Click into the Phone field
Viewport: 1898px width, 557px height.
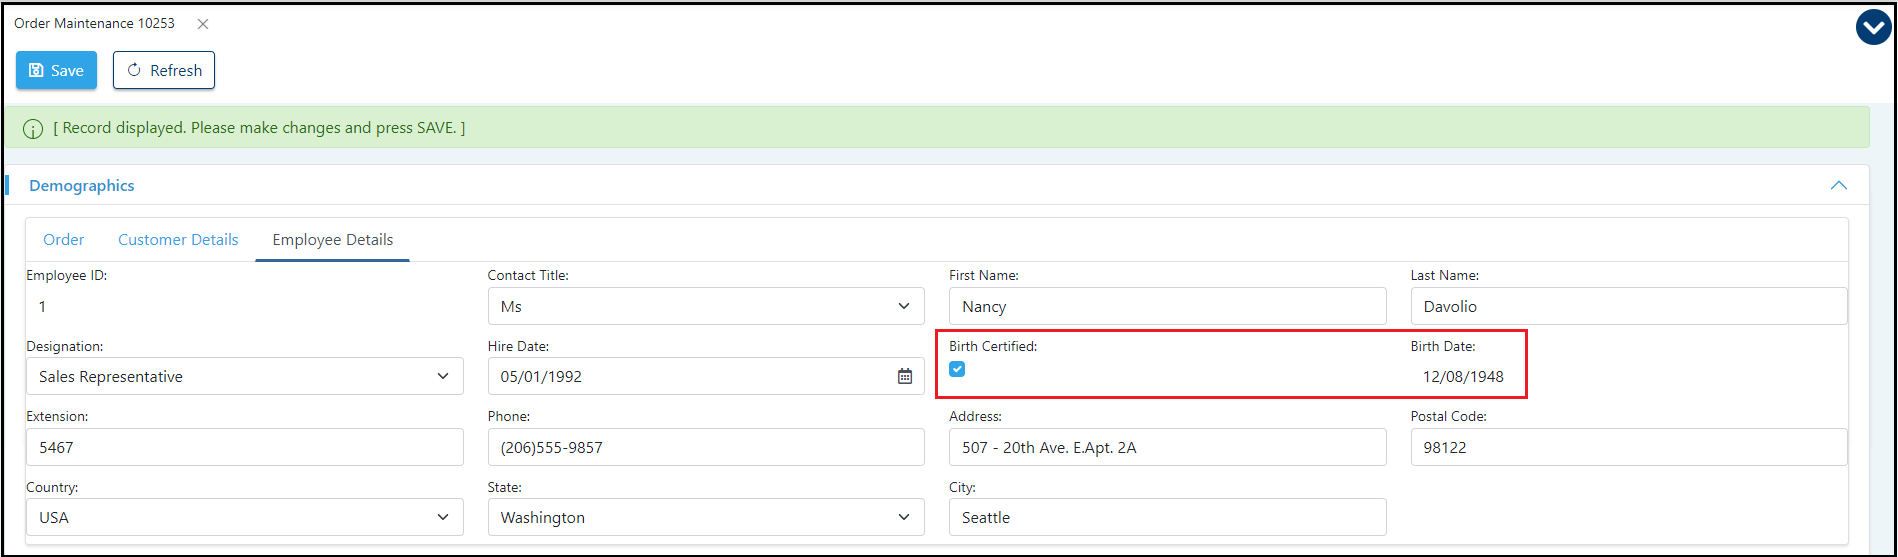pyautogui.click(x=705, y=448)
